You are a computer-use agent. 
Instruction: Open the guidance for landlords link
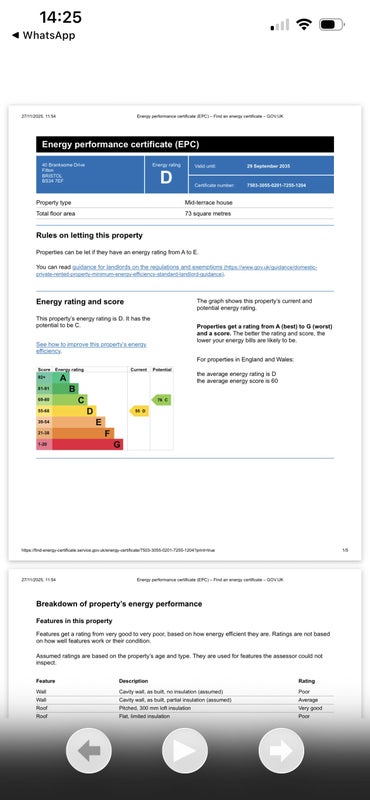coord(177,270)
